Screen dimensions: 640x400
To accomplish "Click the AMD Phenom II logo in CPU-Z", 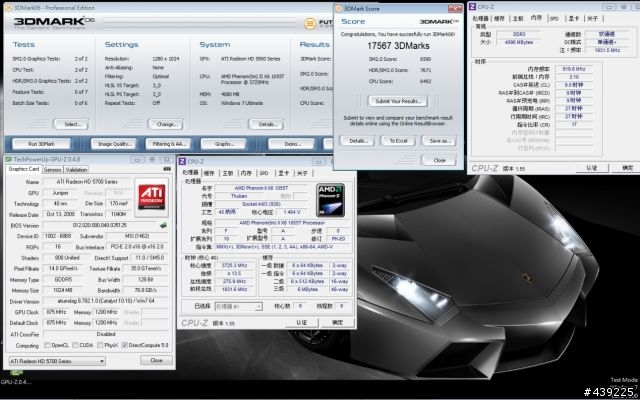I will pyautogui.click(x=330, y=200).
